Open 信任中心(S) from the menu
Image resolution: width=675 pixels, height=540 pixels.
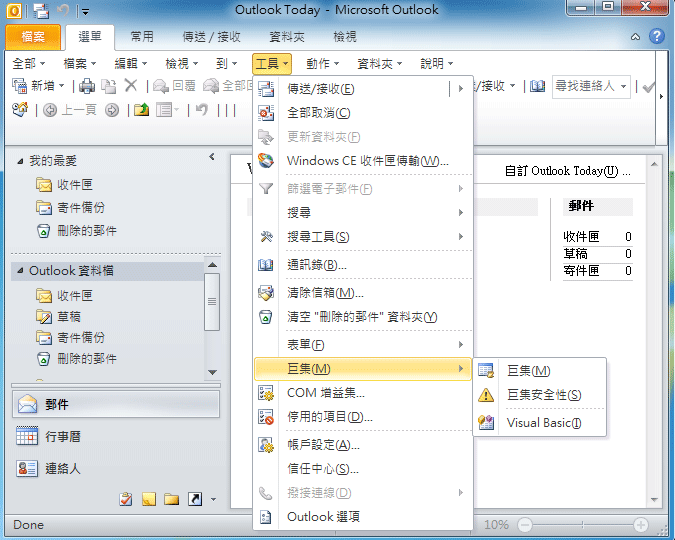click(x=362, y=469)
